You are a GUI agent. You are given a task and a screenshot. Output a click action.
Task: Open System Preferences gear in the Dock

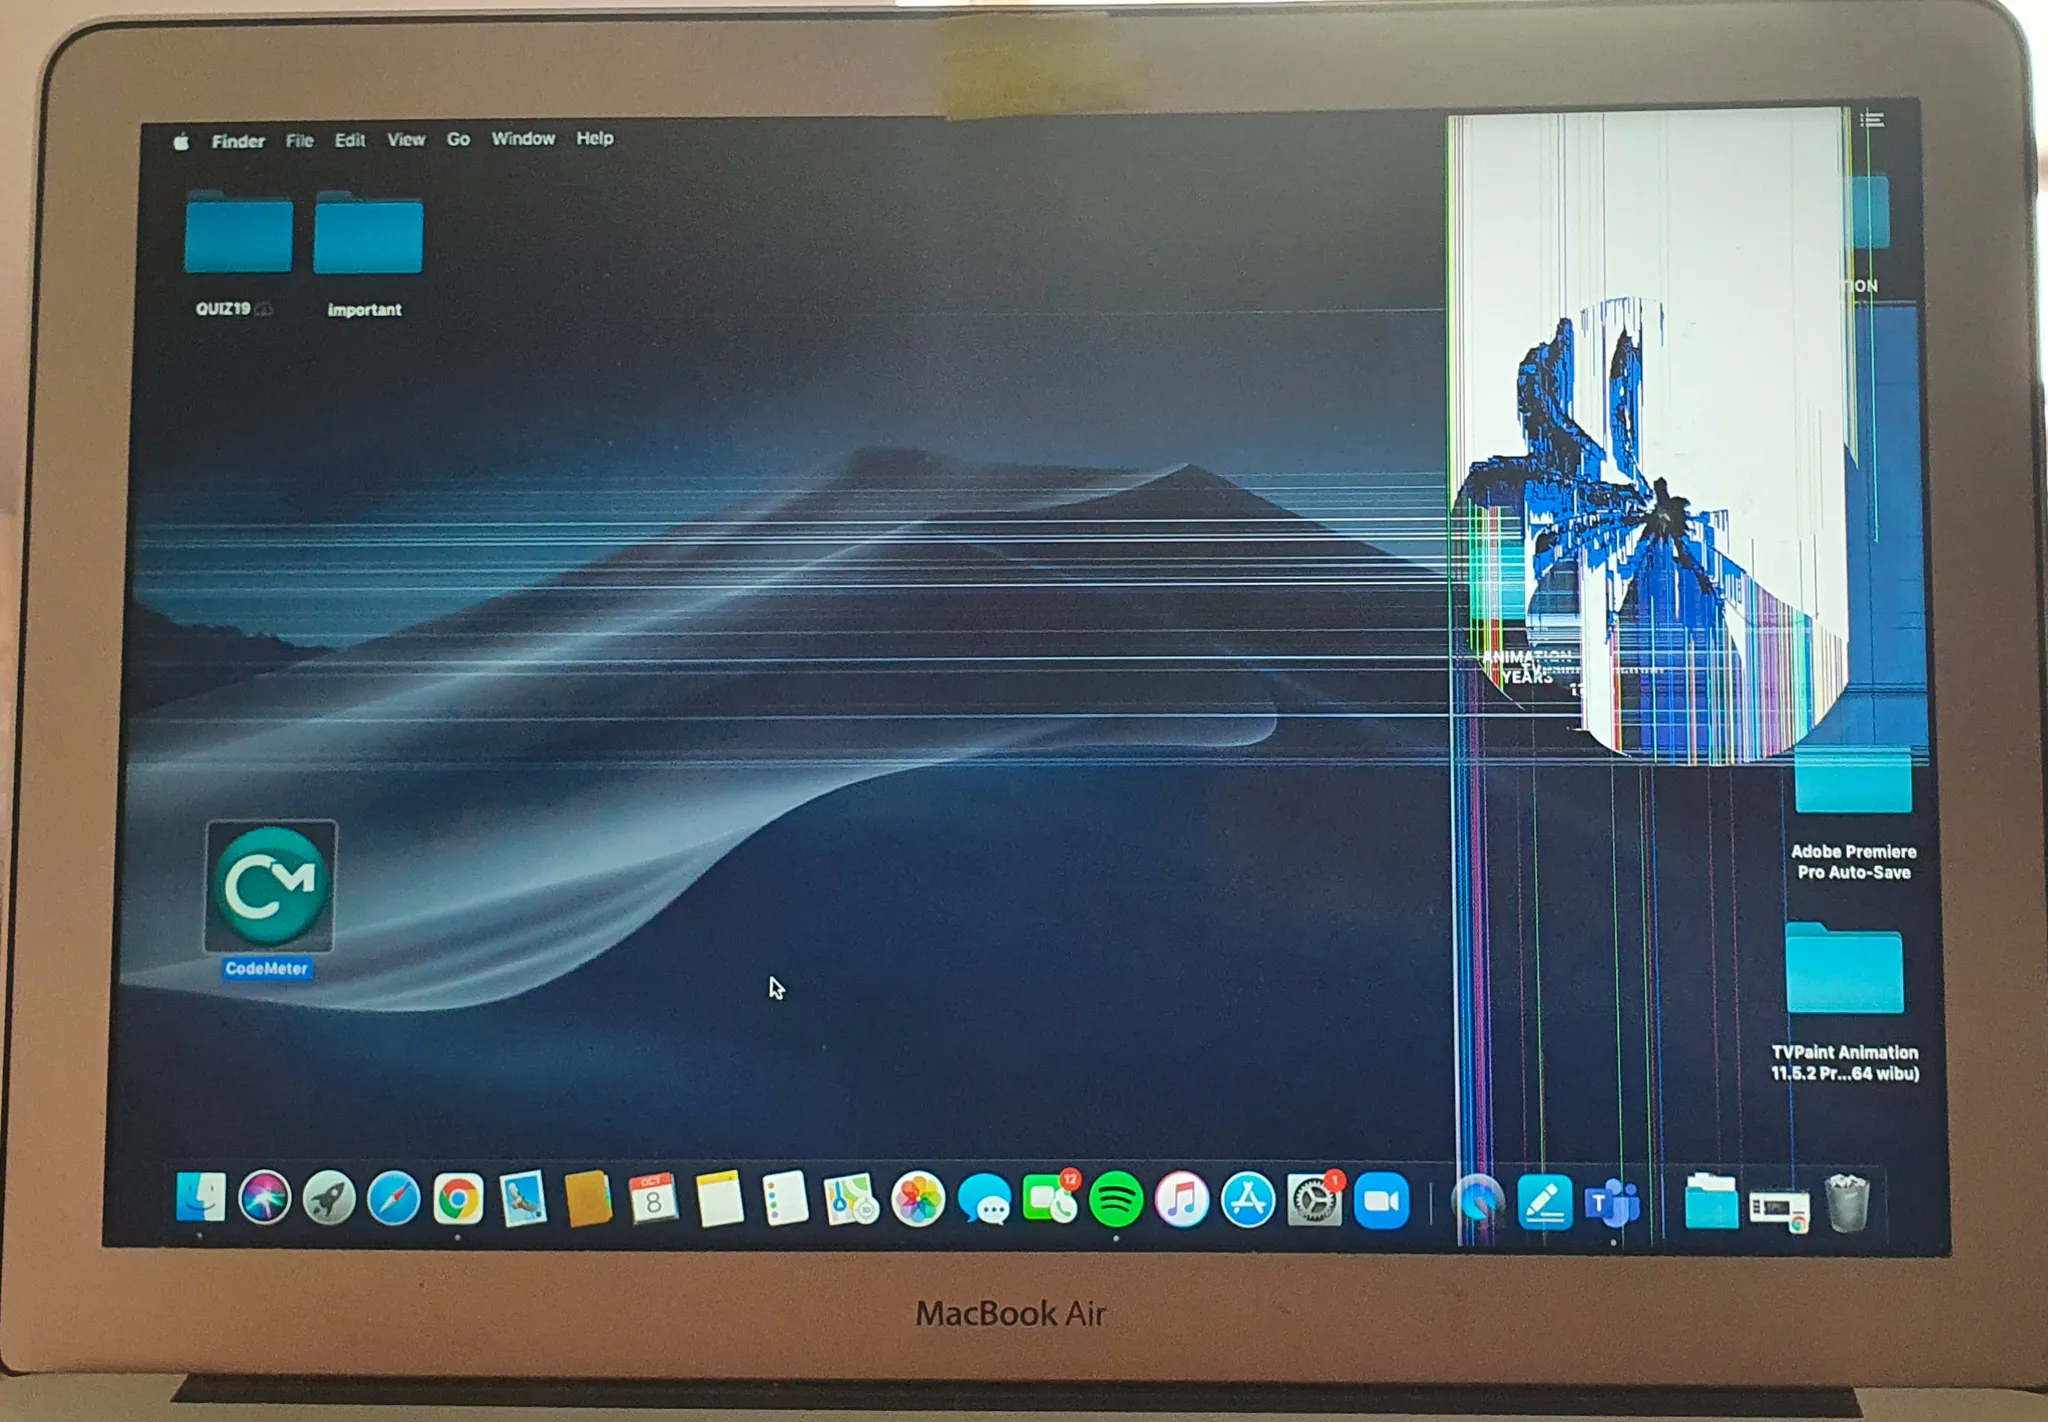(x=1315, y=1199)
